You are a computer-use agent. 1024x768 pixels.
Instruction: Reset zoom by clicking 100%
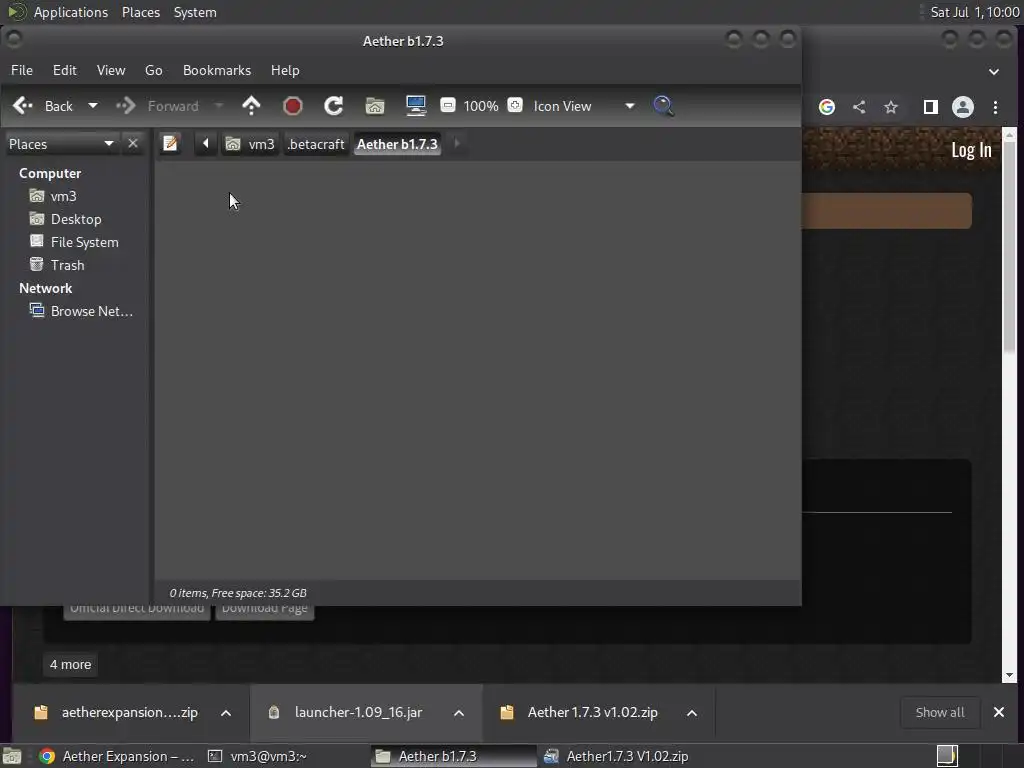pyautogui.click(x=481, y=106)
